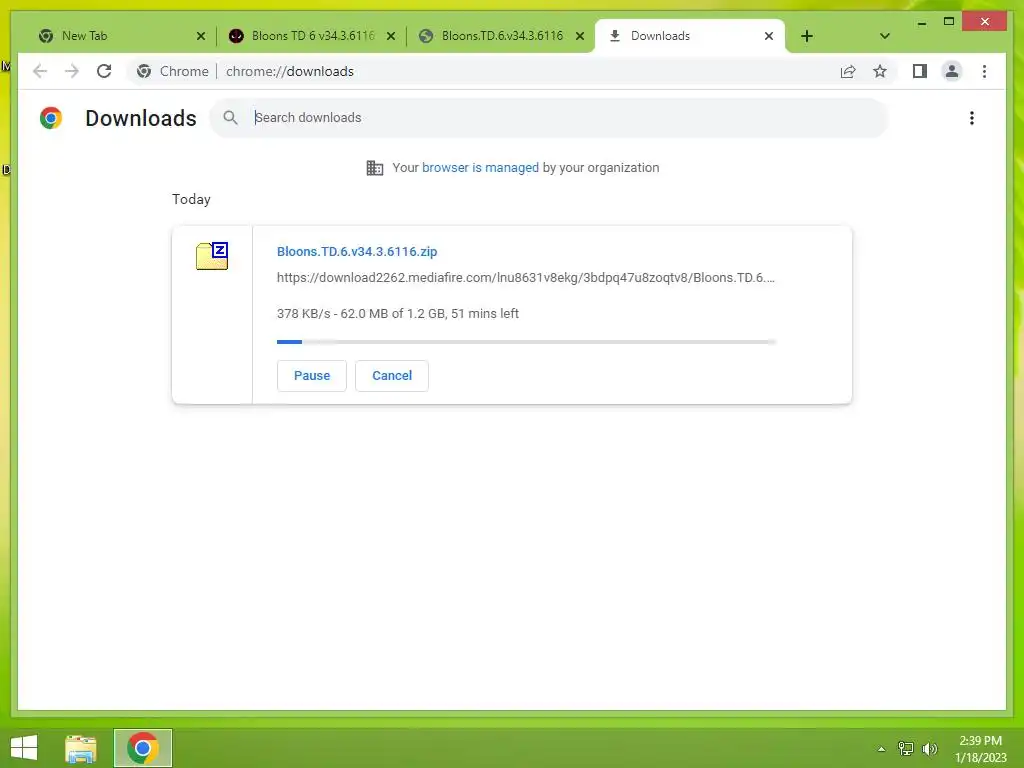This screenshot has height=768, width=1024.
Task: Open Downloads page more actions menu
Action: tap(972, 118)
